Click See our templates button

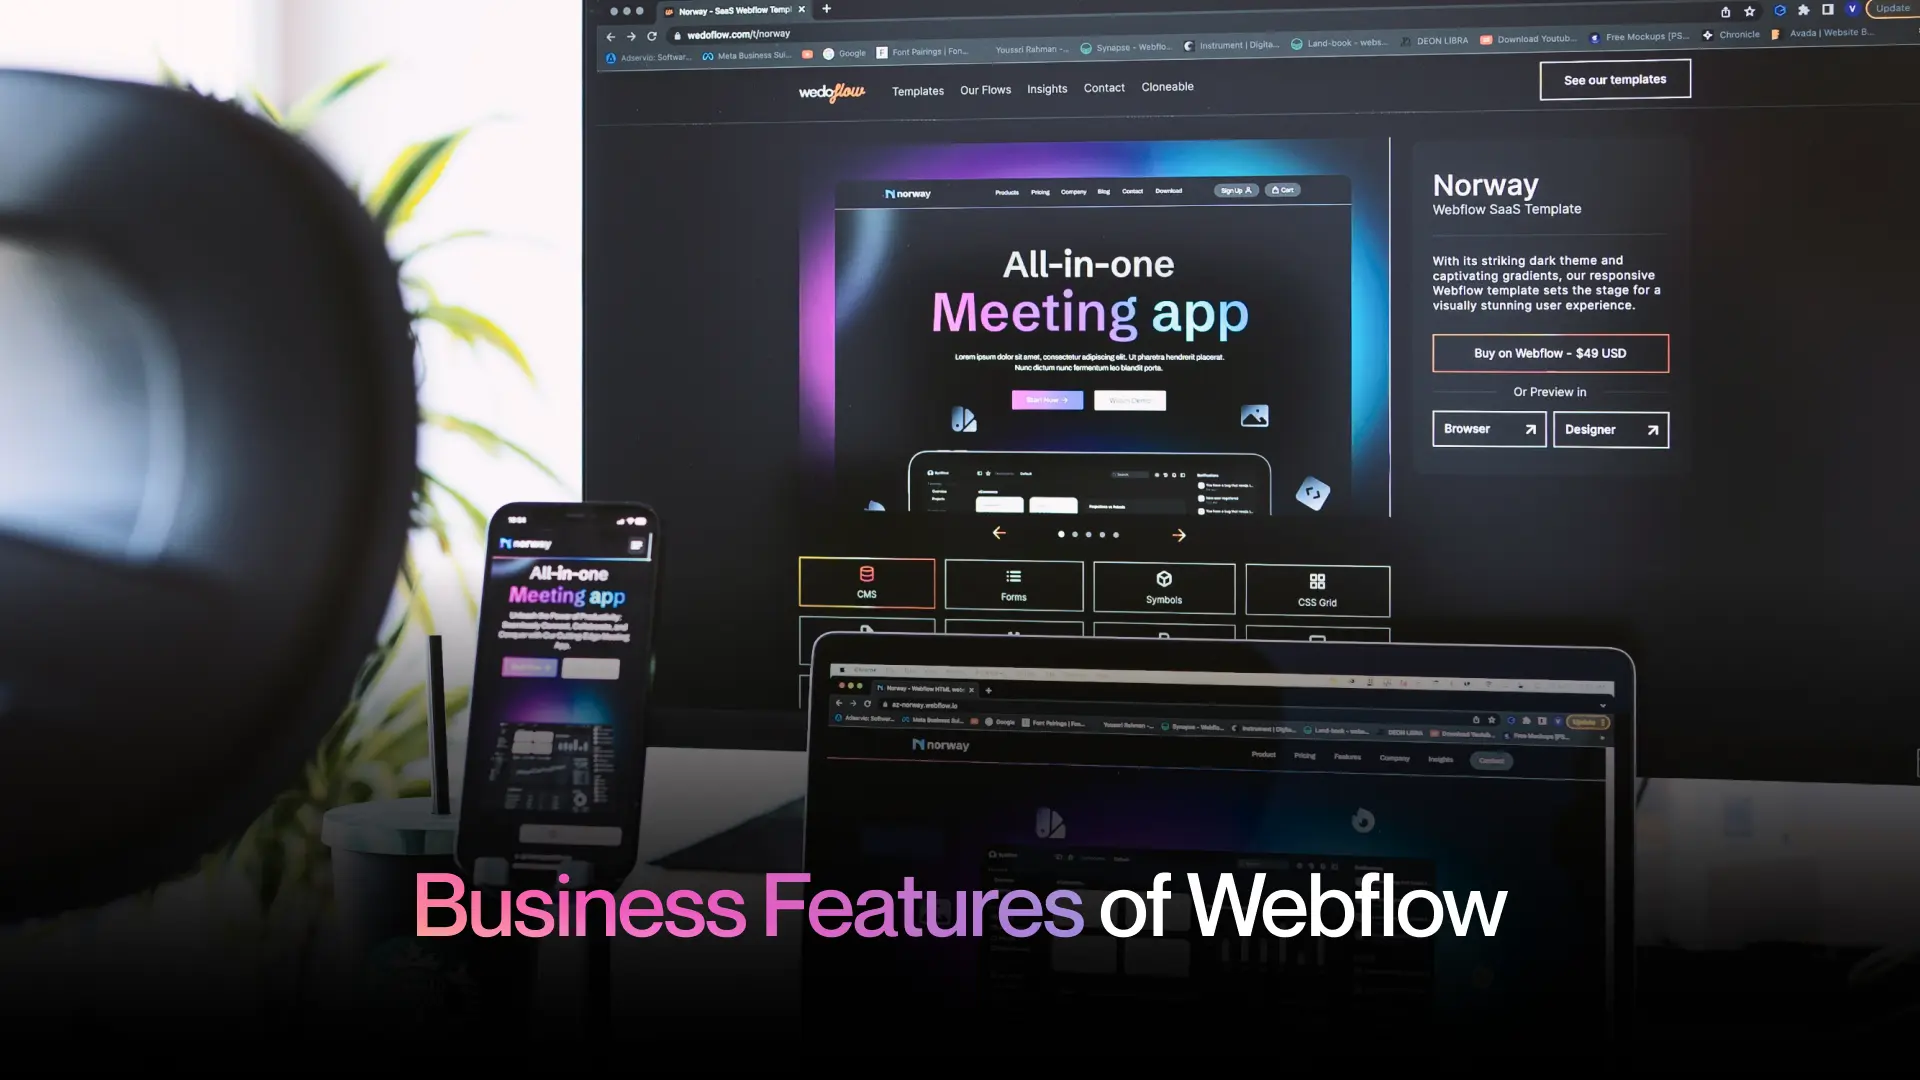coord(1614,79)
